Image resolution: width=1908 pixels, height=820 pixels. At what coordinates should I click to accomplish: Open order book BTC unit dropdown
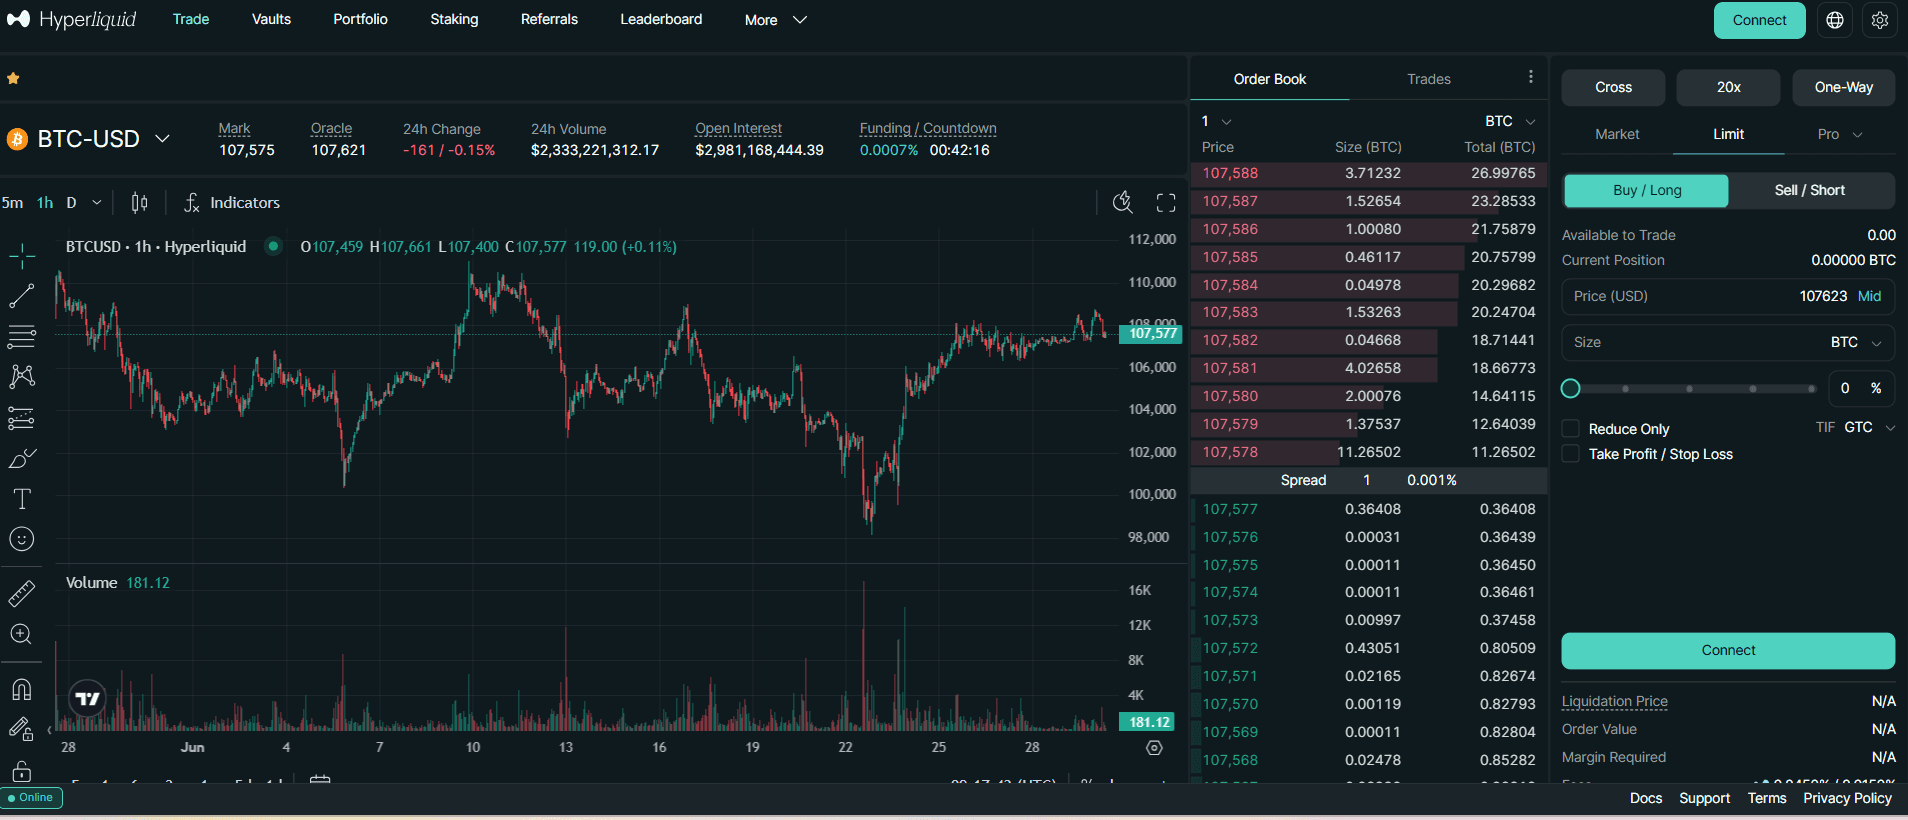point(1510,121)
